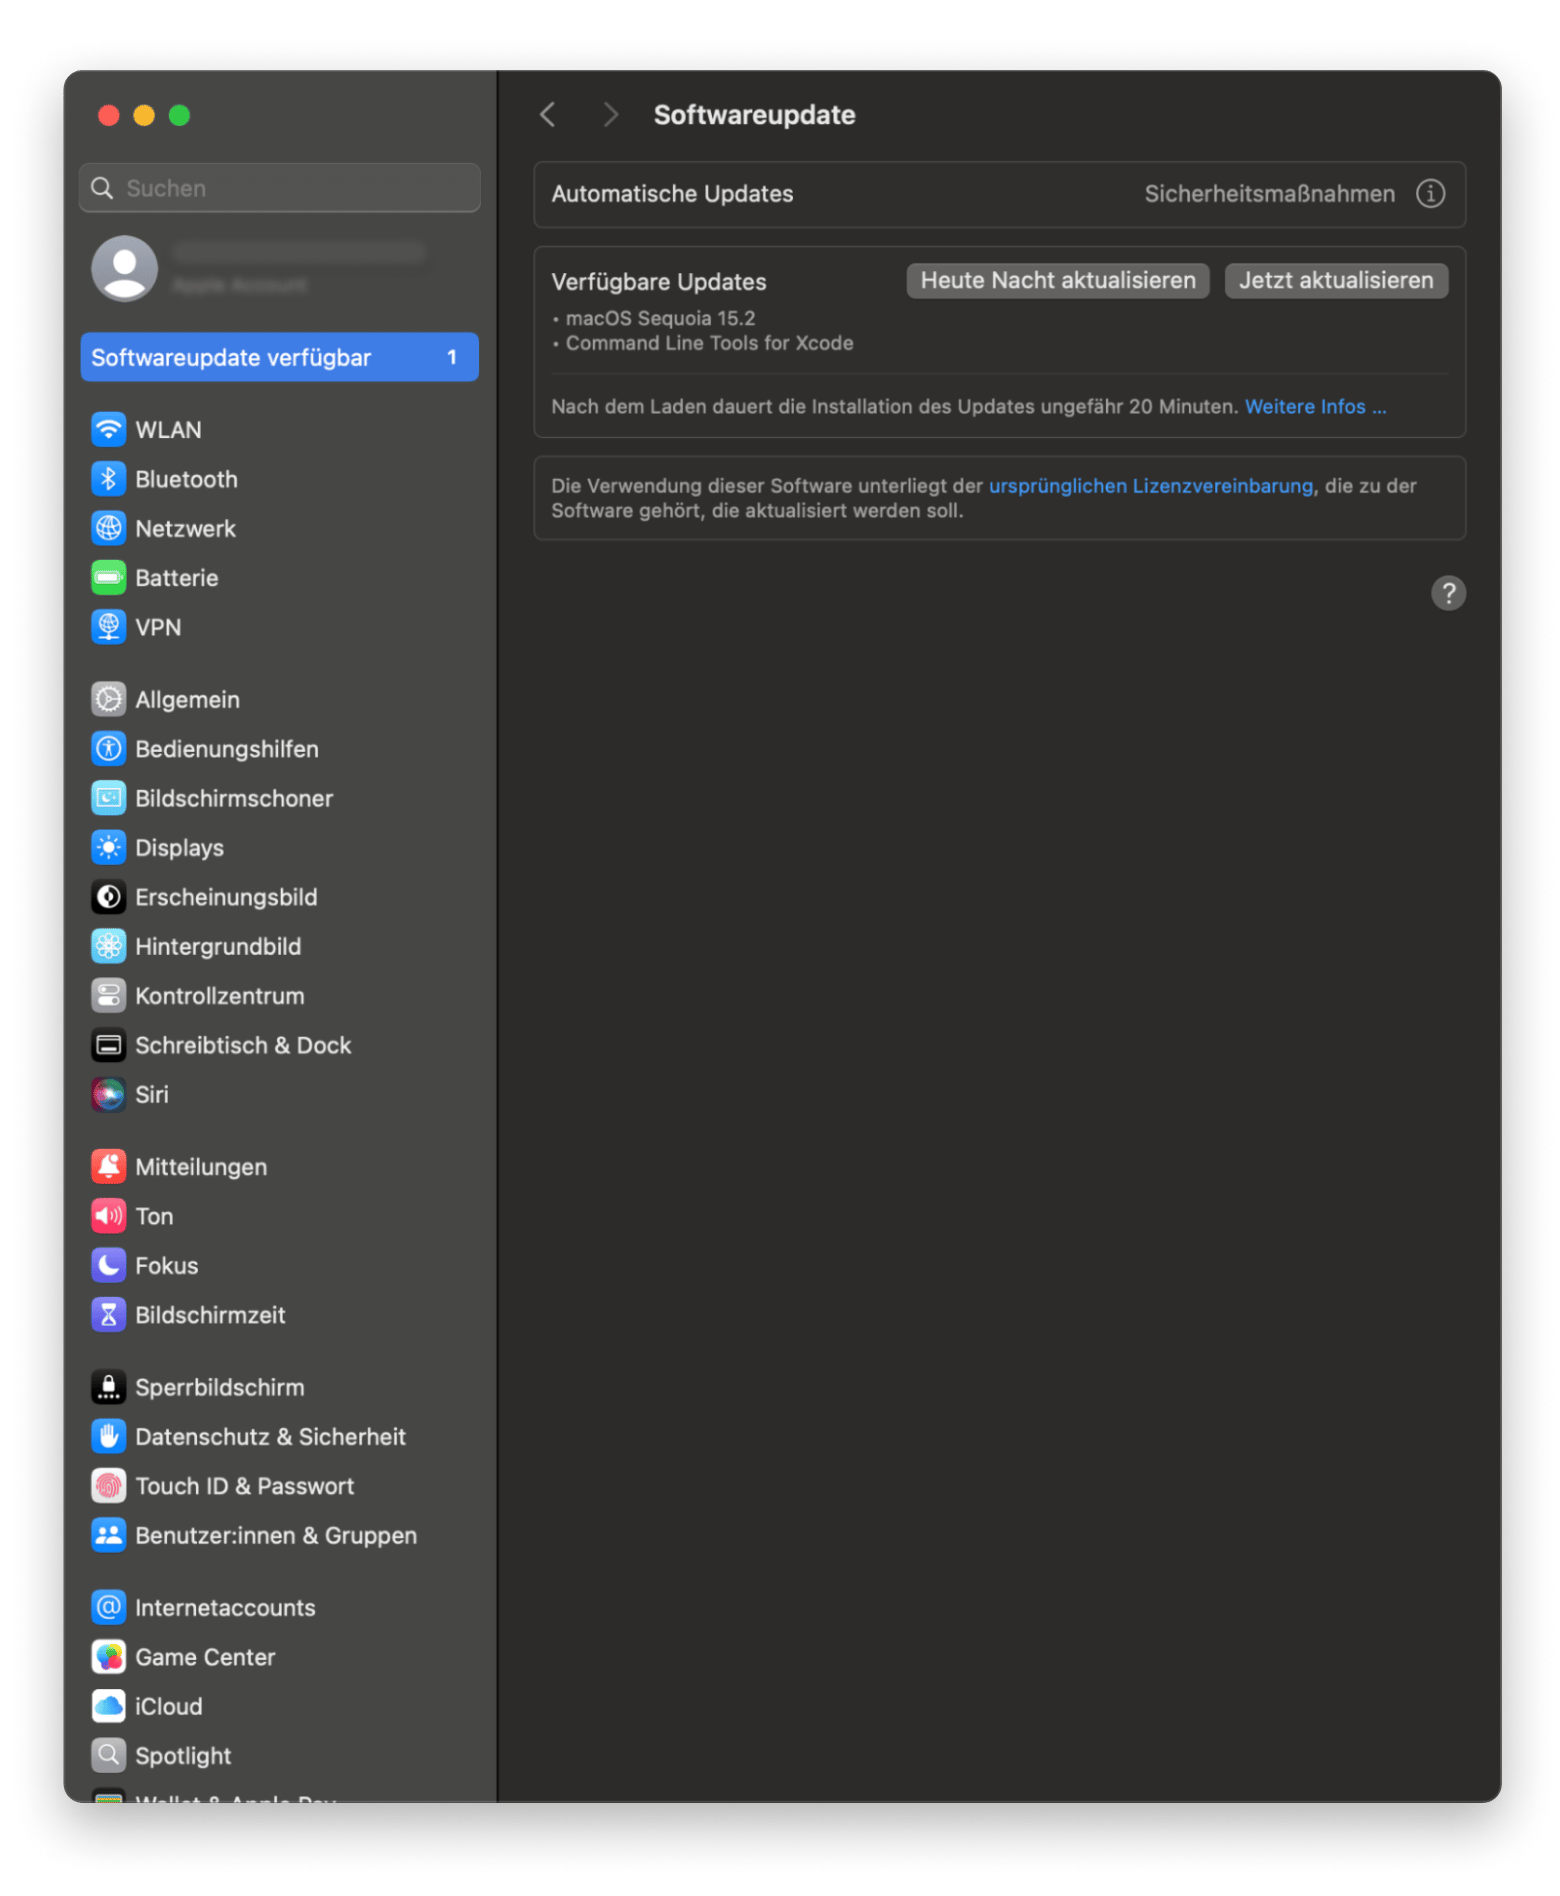Open Fokus moon icon
Screen dimensions: 1560x1896
point(108,1263)
